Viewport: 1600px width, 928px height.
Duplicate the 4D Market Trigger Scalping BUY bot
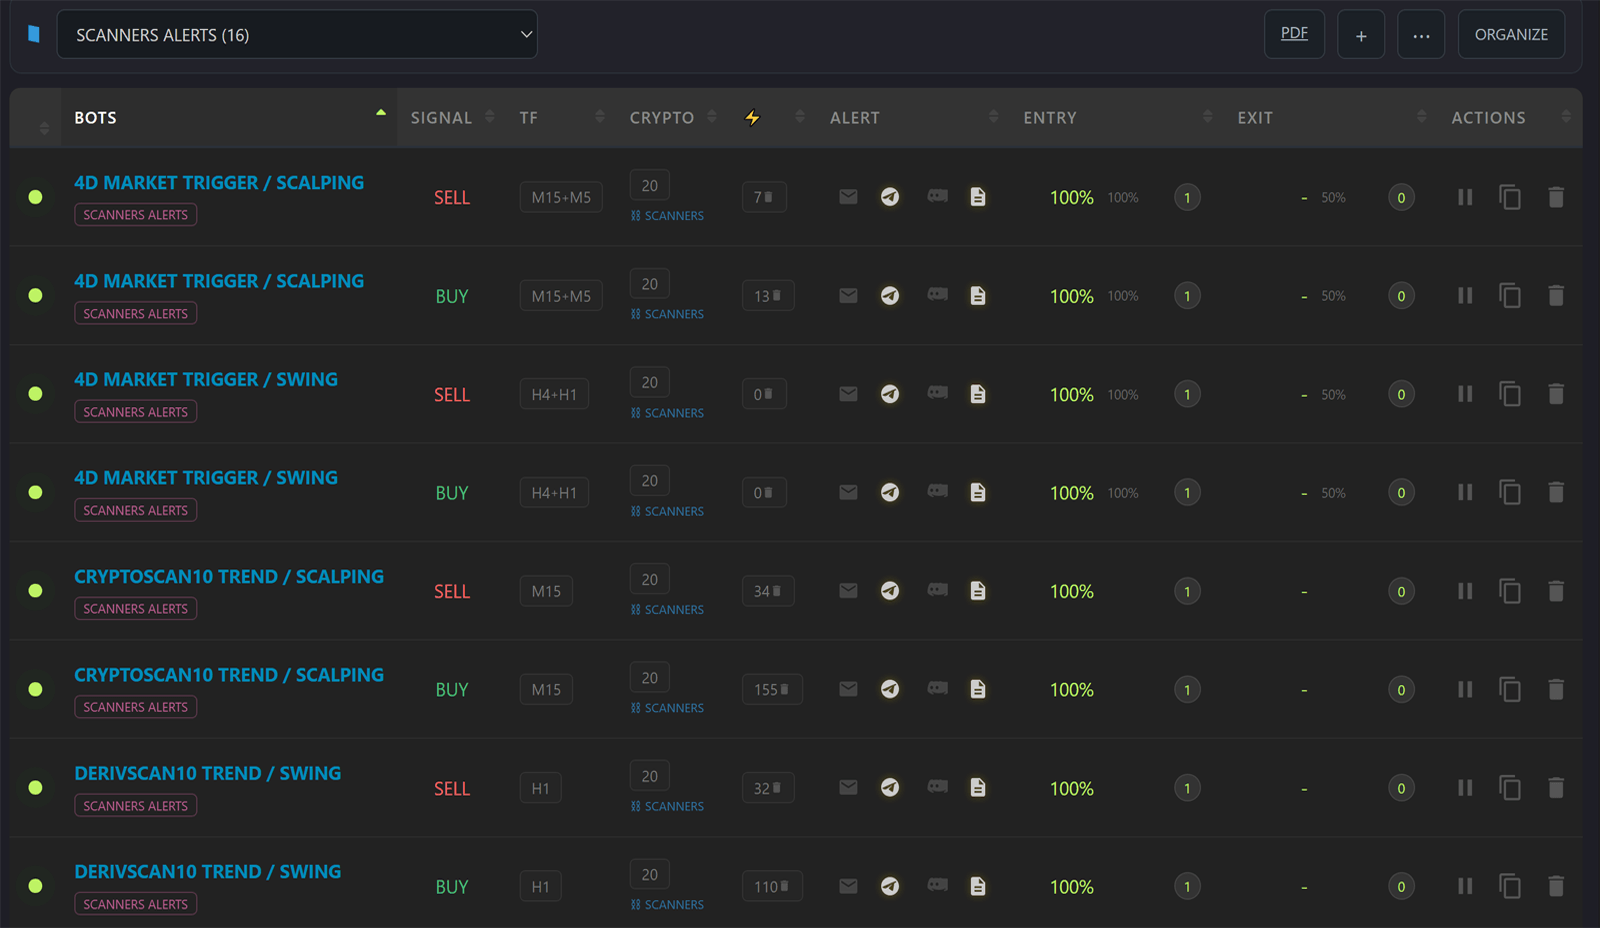(x=1510, y=296)
